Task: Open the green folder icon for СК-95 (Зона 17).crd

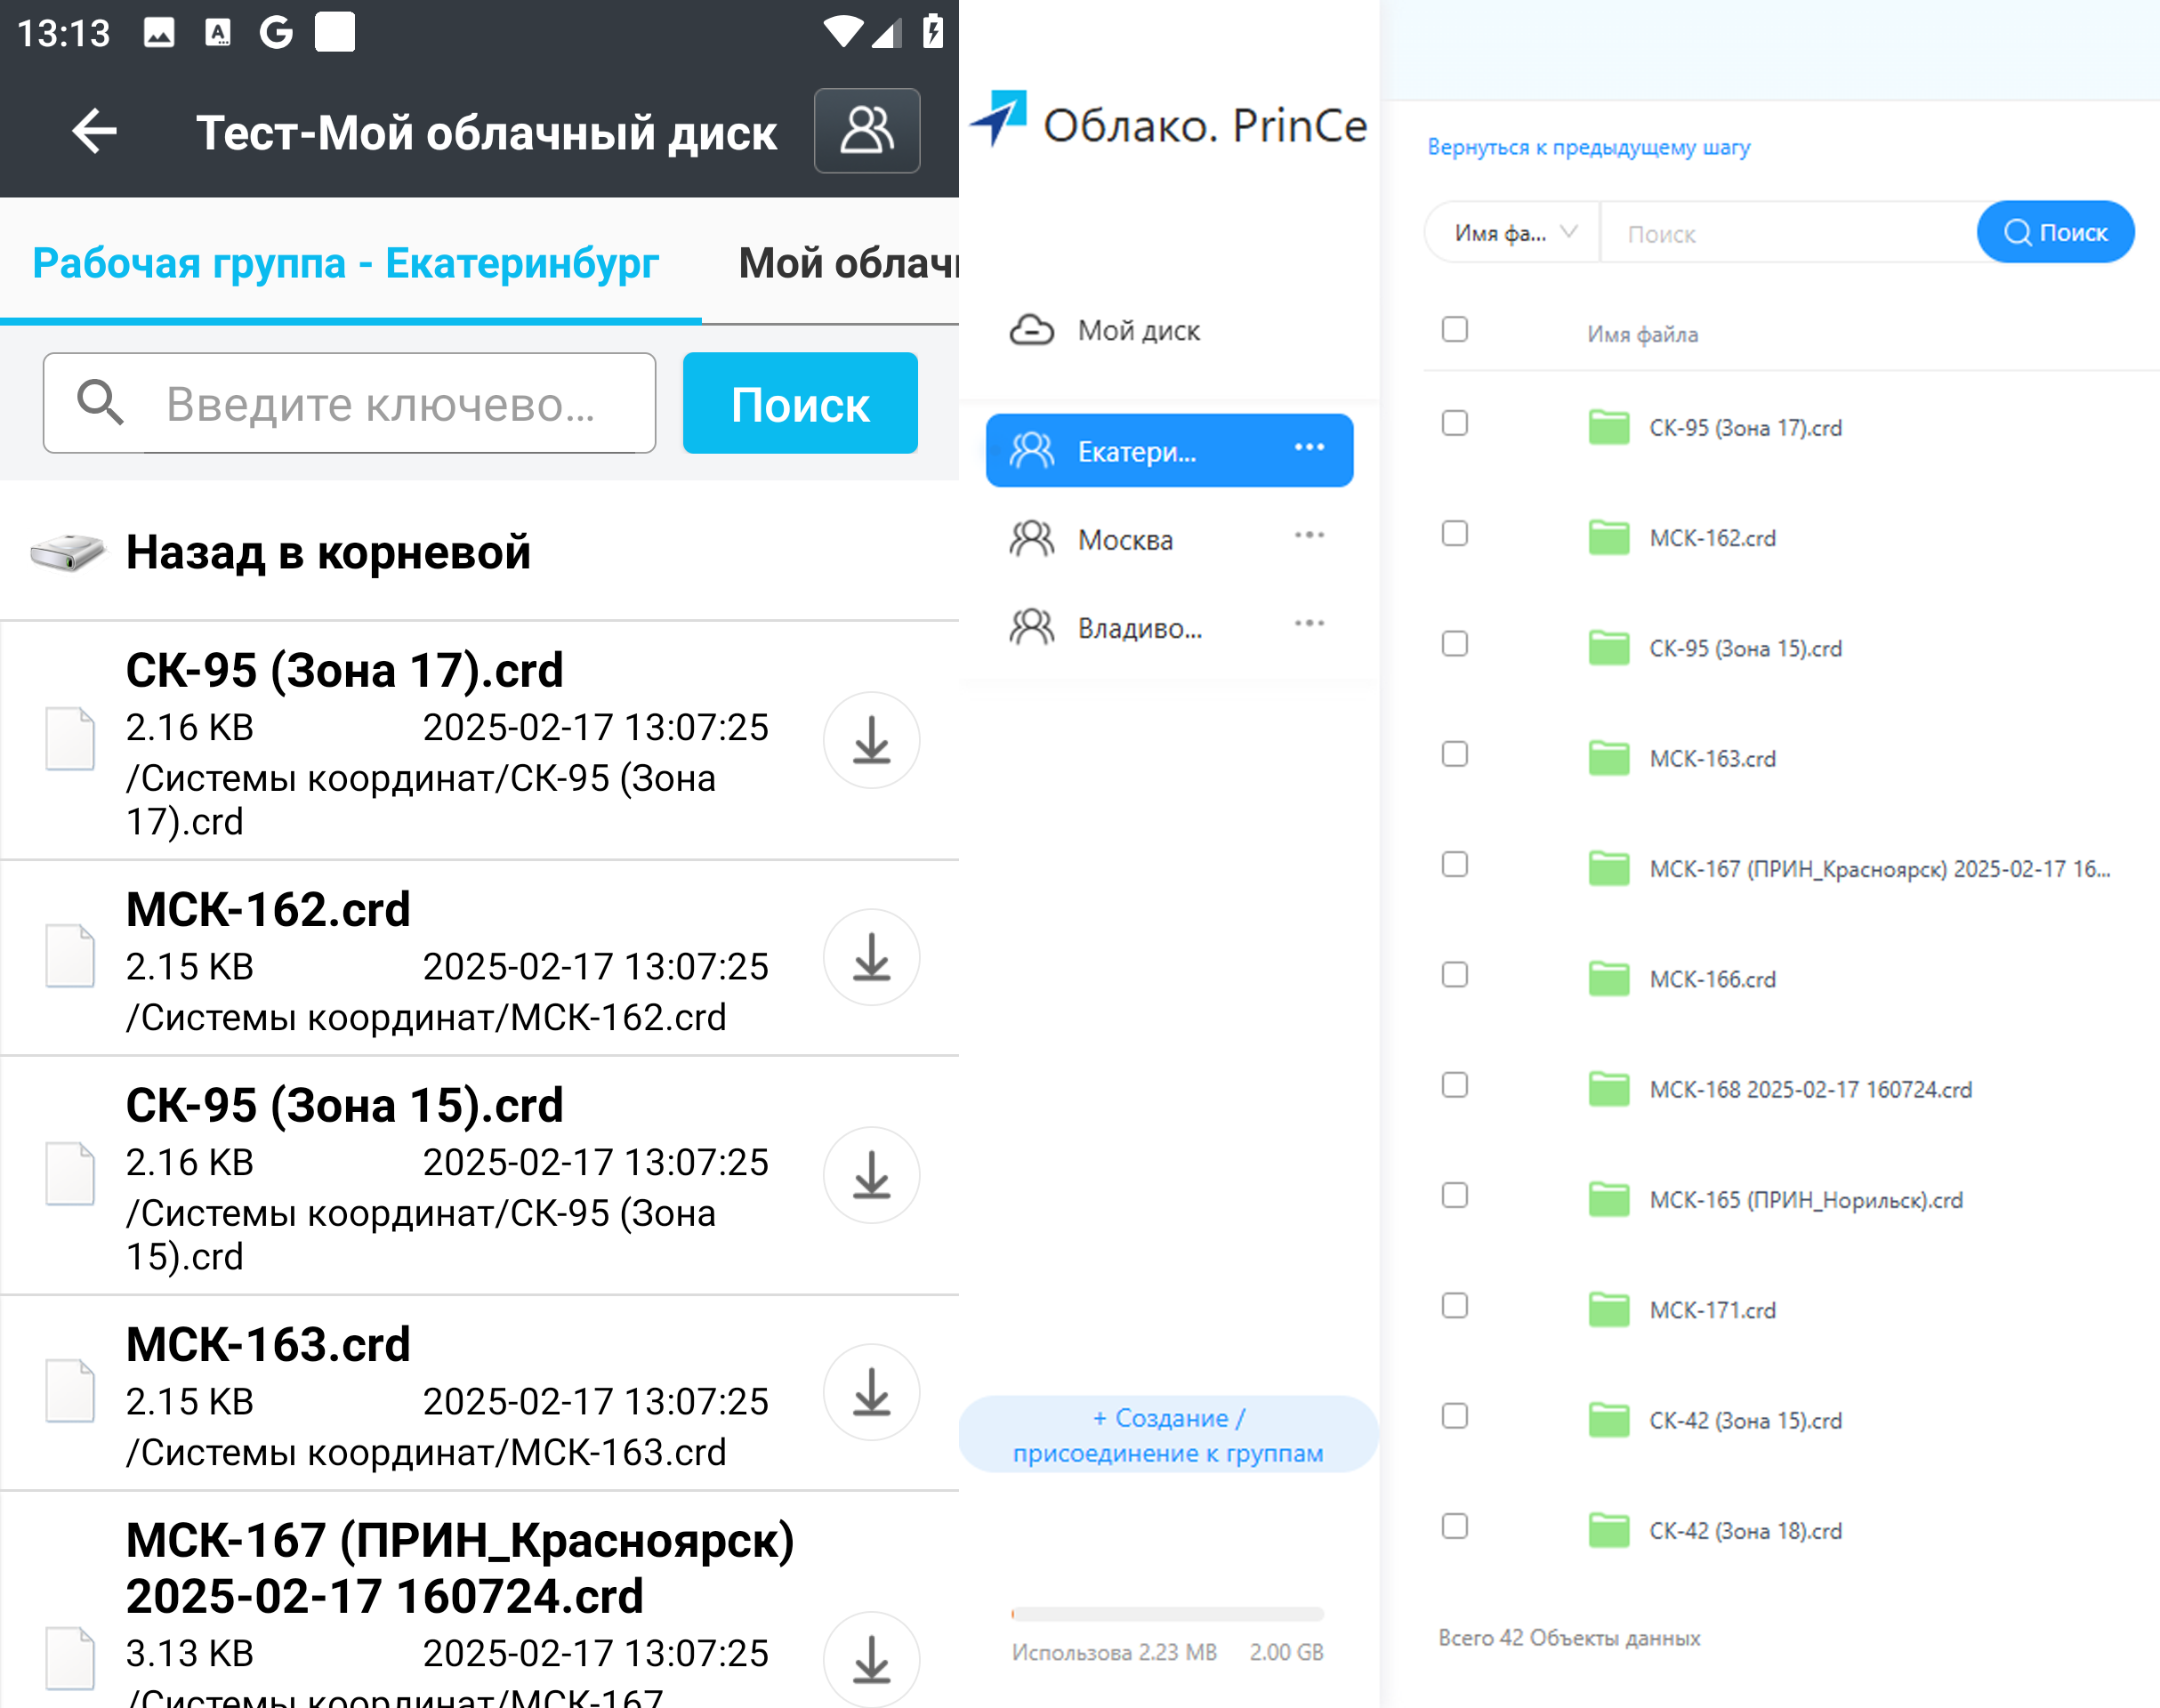Action: point(1609,427)
